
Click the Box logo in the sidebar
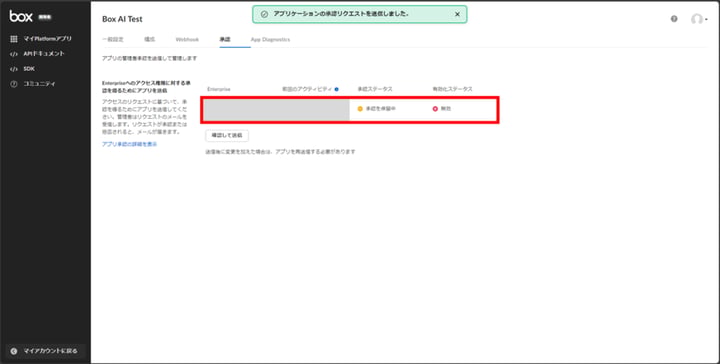(21, 17)
